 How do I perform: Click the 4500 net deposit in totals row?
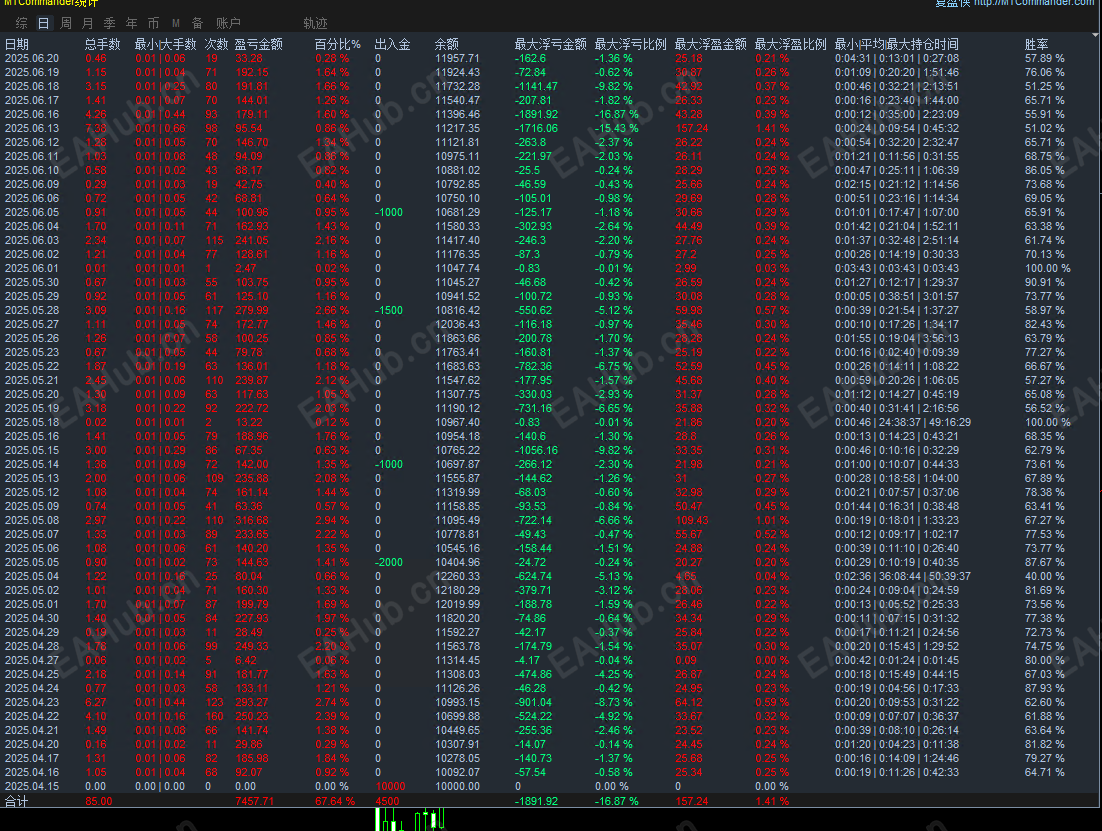pos(387,801)
